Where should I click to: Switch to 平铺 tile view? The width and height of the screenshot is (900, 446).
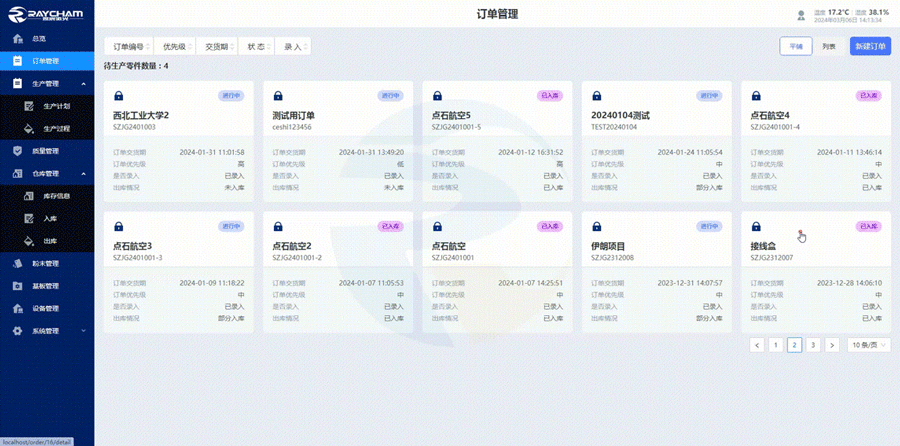click(x=796, y=46)
